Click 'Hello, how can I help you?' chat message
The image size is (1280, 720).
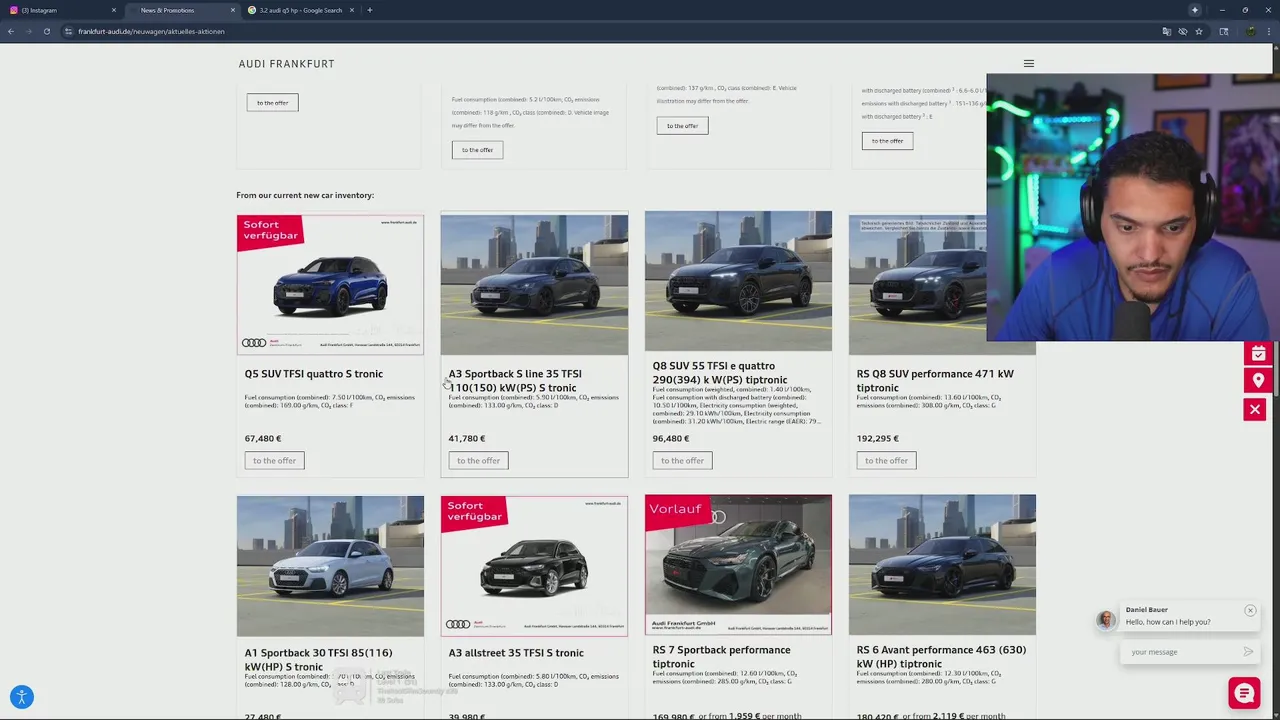(x=1168, y=622)
